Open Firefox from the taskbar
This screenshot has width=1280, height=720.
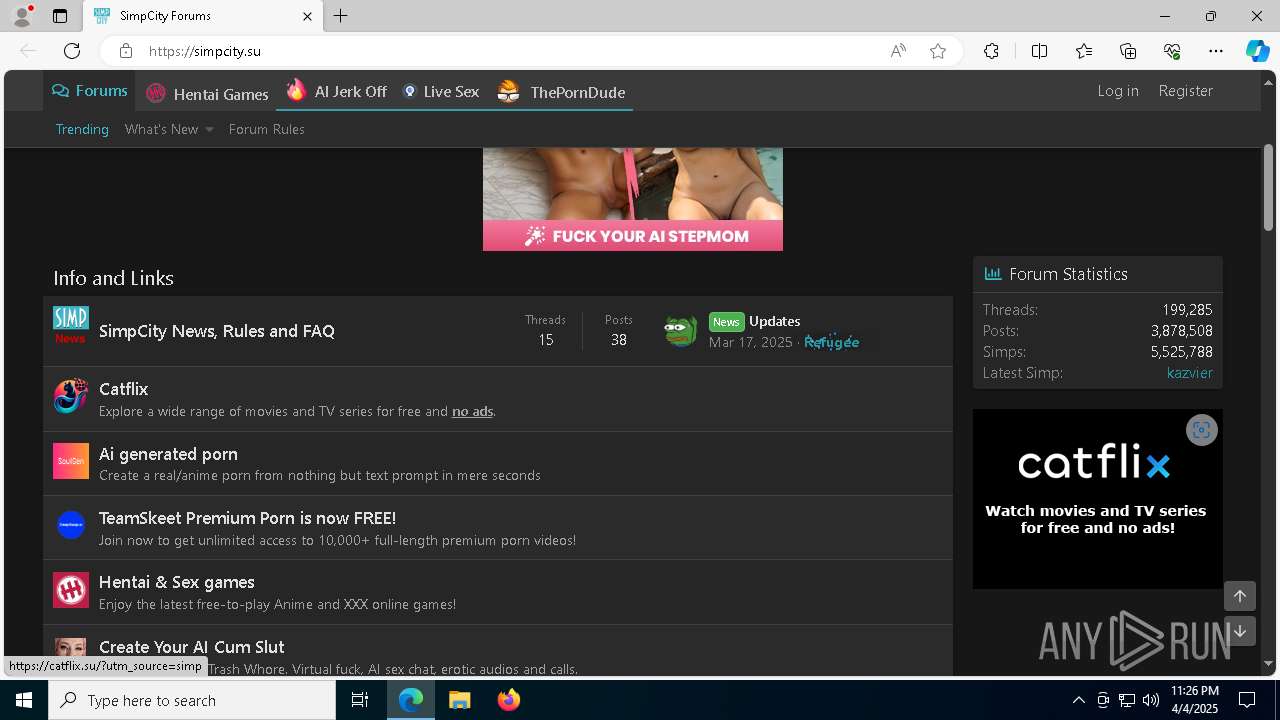[509, 700]
